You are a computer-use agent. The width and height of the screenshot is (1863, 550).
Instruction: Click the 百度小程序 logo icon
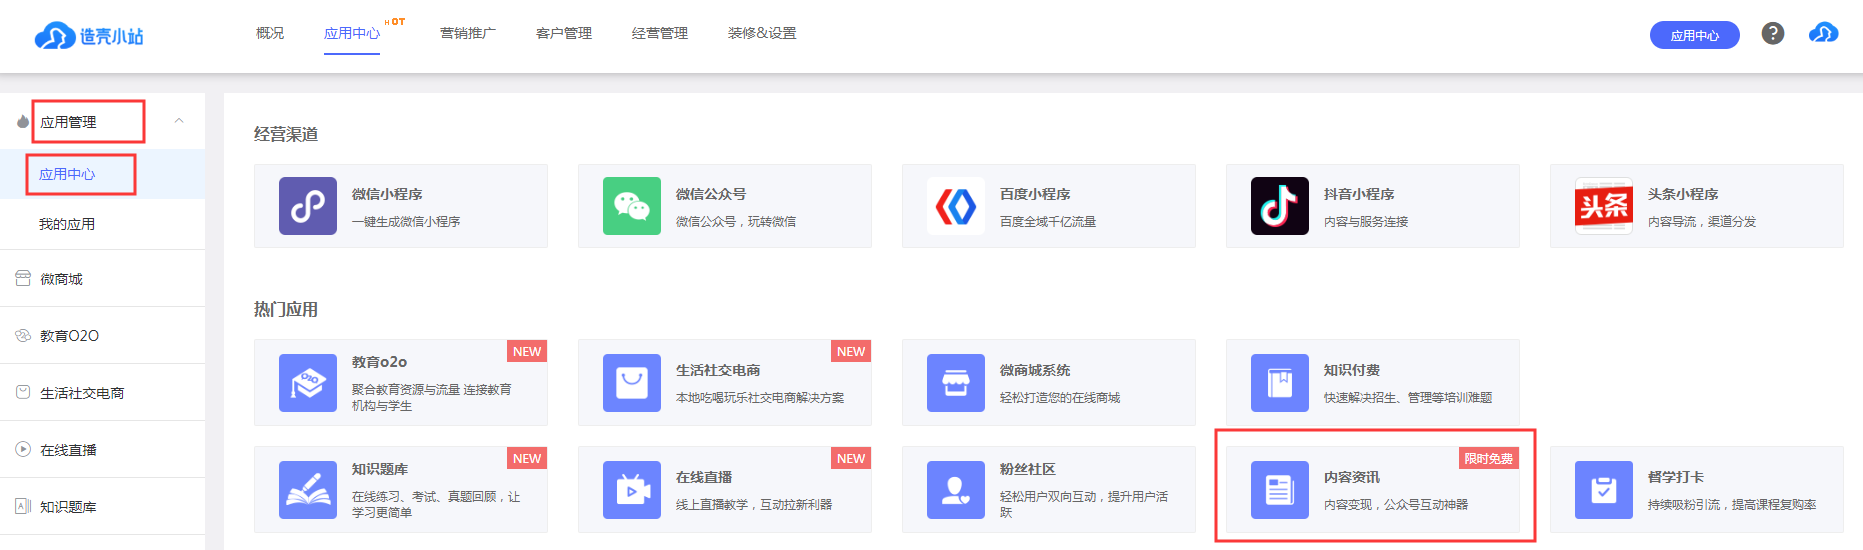(956, 206)
